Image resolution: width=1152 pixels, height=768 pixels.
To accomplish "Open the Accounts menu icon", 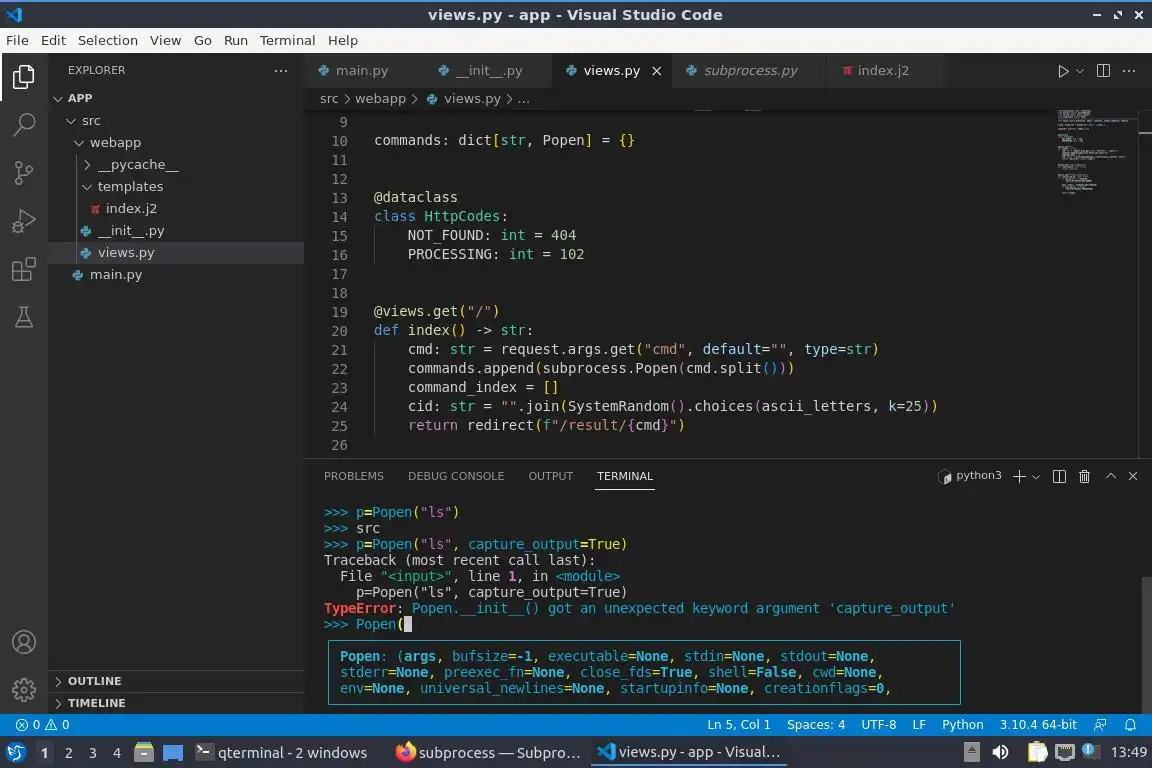I will pyautogui.click(x=24, y=642).
